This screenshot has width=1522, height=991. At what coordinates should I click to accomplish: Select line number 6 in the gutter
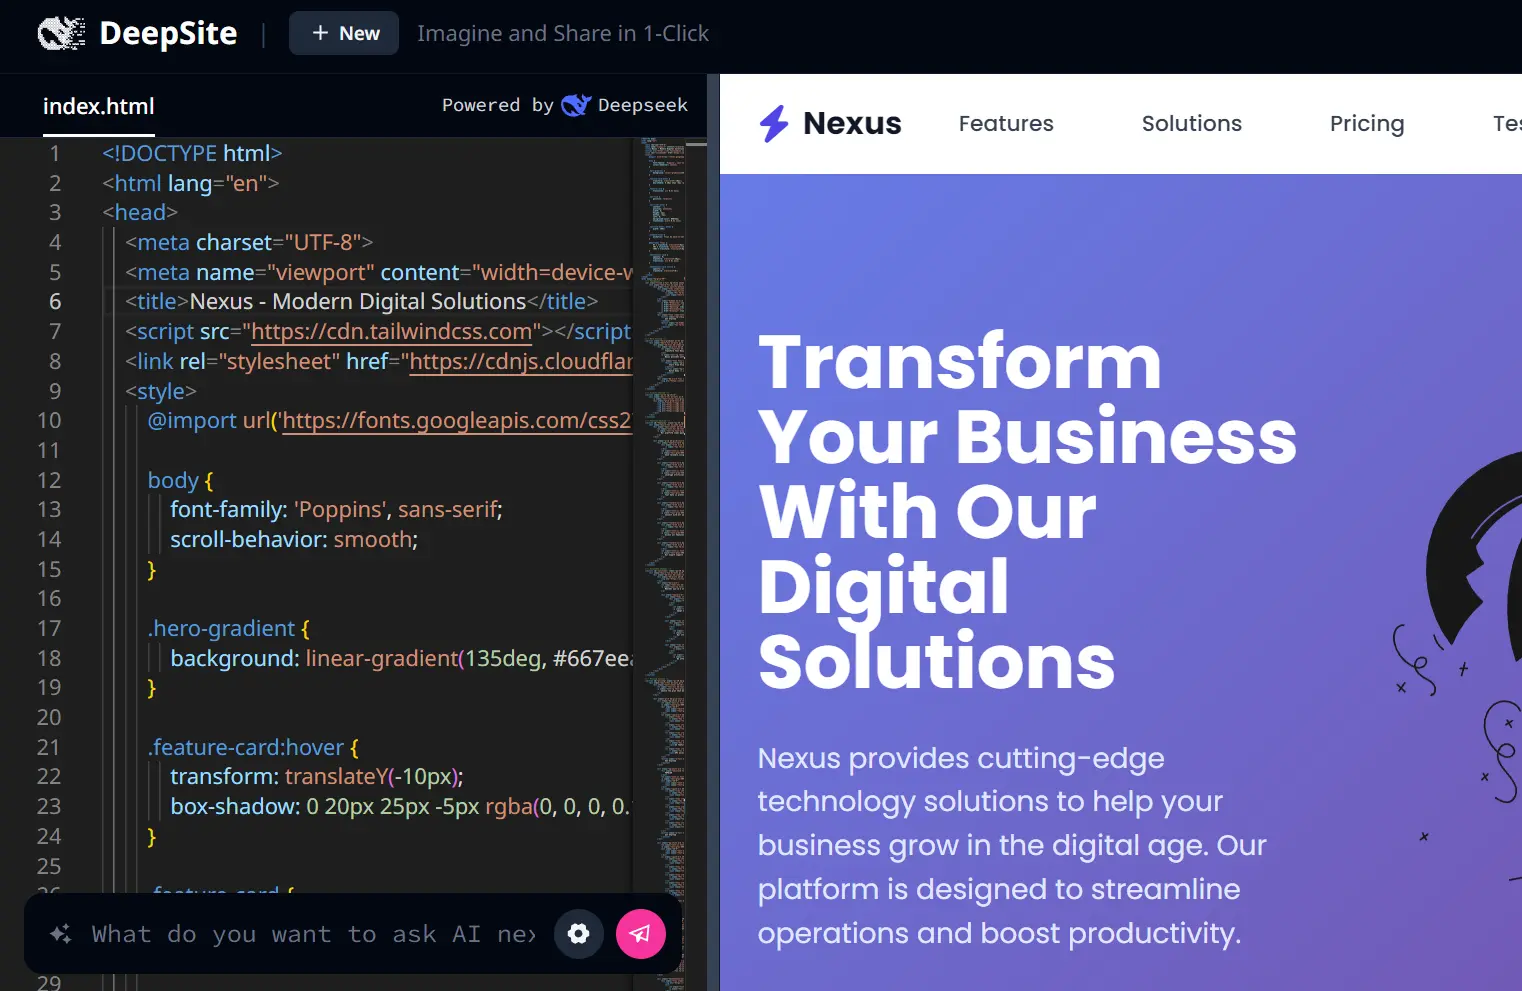55,302
